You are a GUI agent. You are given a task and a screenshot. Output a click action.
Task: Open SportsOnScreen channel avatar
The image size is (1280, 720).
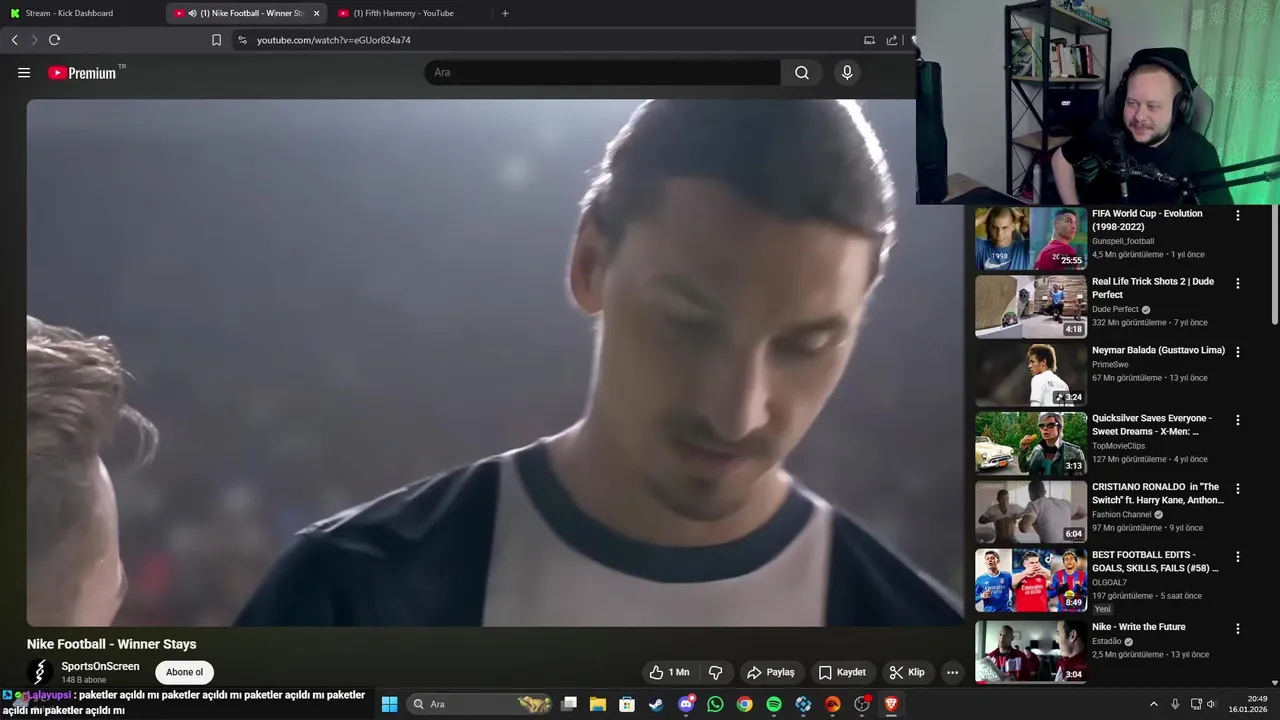[x=40, y=672]
